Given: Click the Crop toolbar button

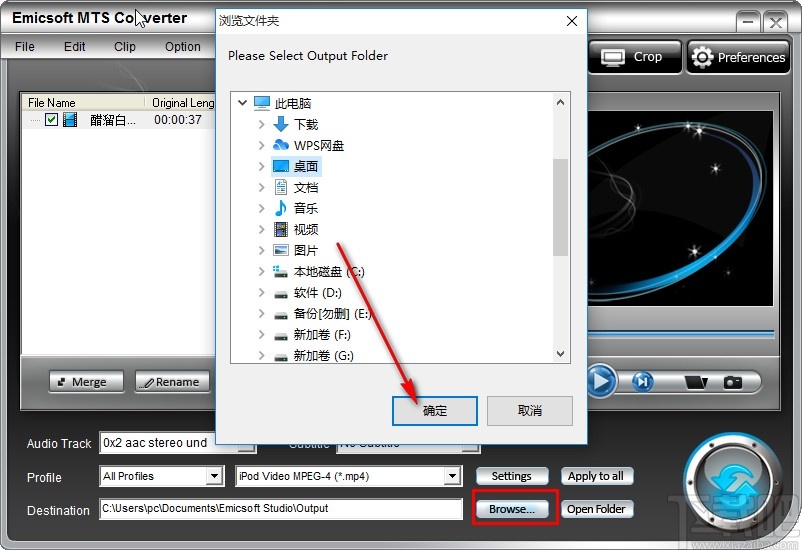Looking at the screenshot, I should [x=635, y=57].
